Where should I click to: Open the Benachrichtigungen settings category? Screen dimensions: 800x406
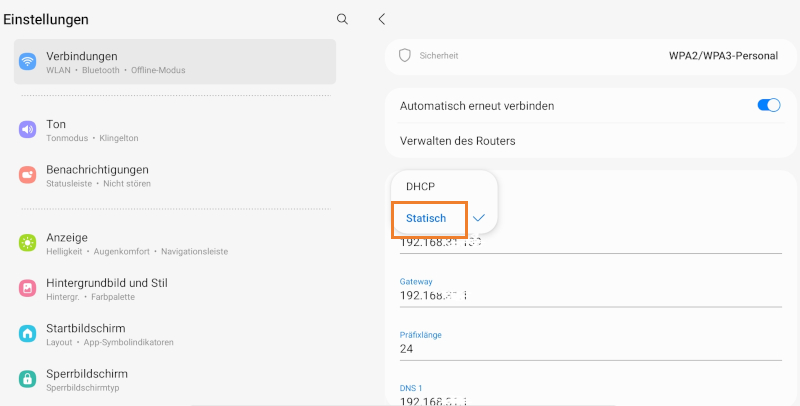tap(175, 175)
